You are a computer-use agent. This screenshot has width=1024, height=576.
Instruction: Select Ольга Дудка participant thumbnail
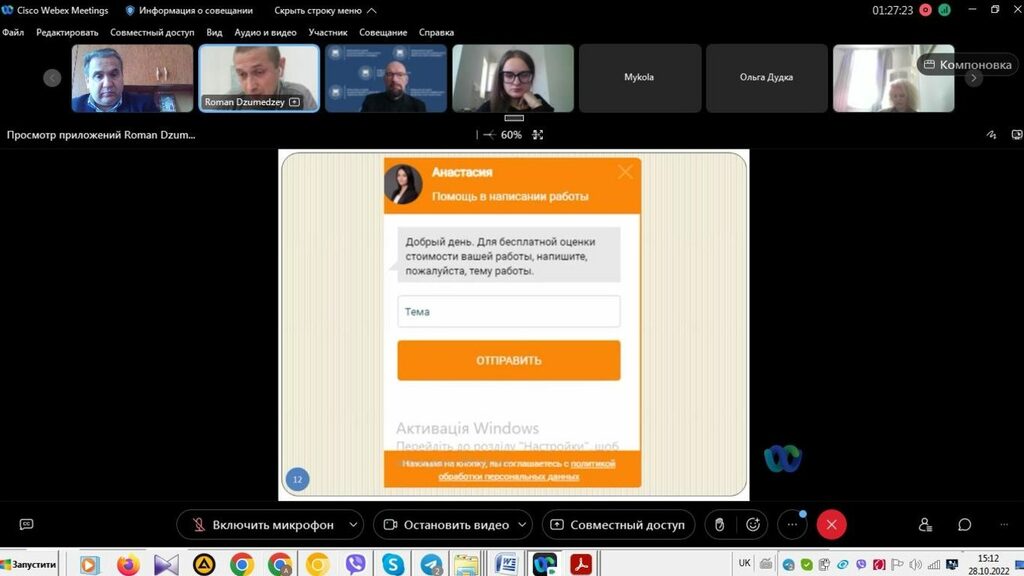click(766, 77)
